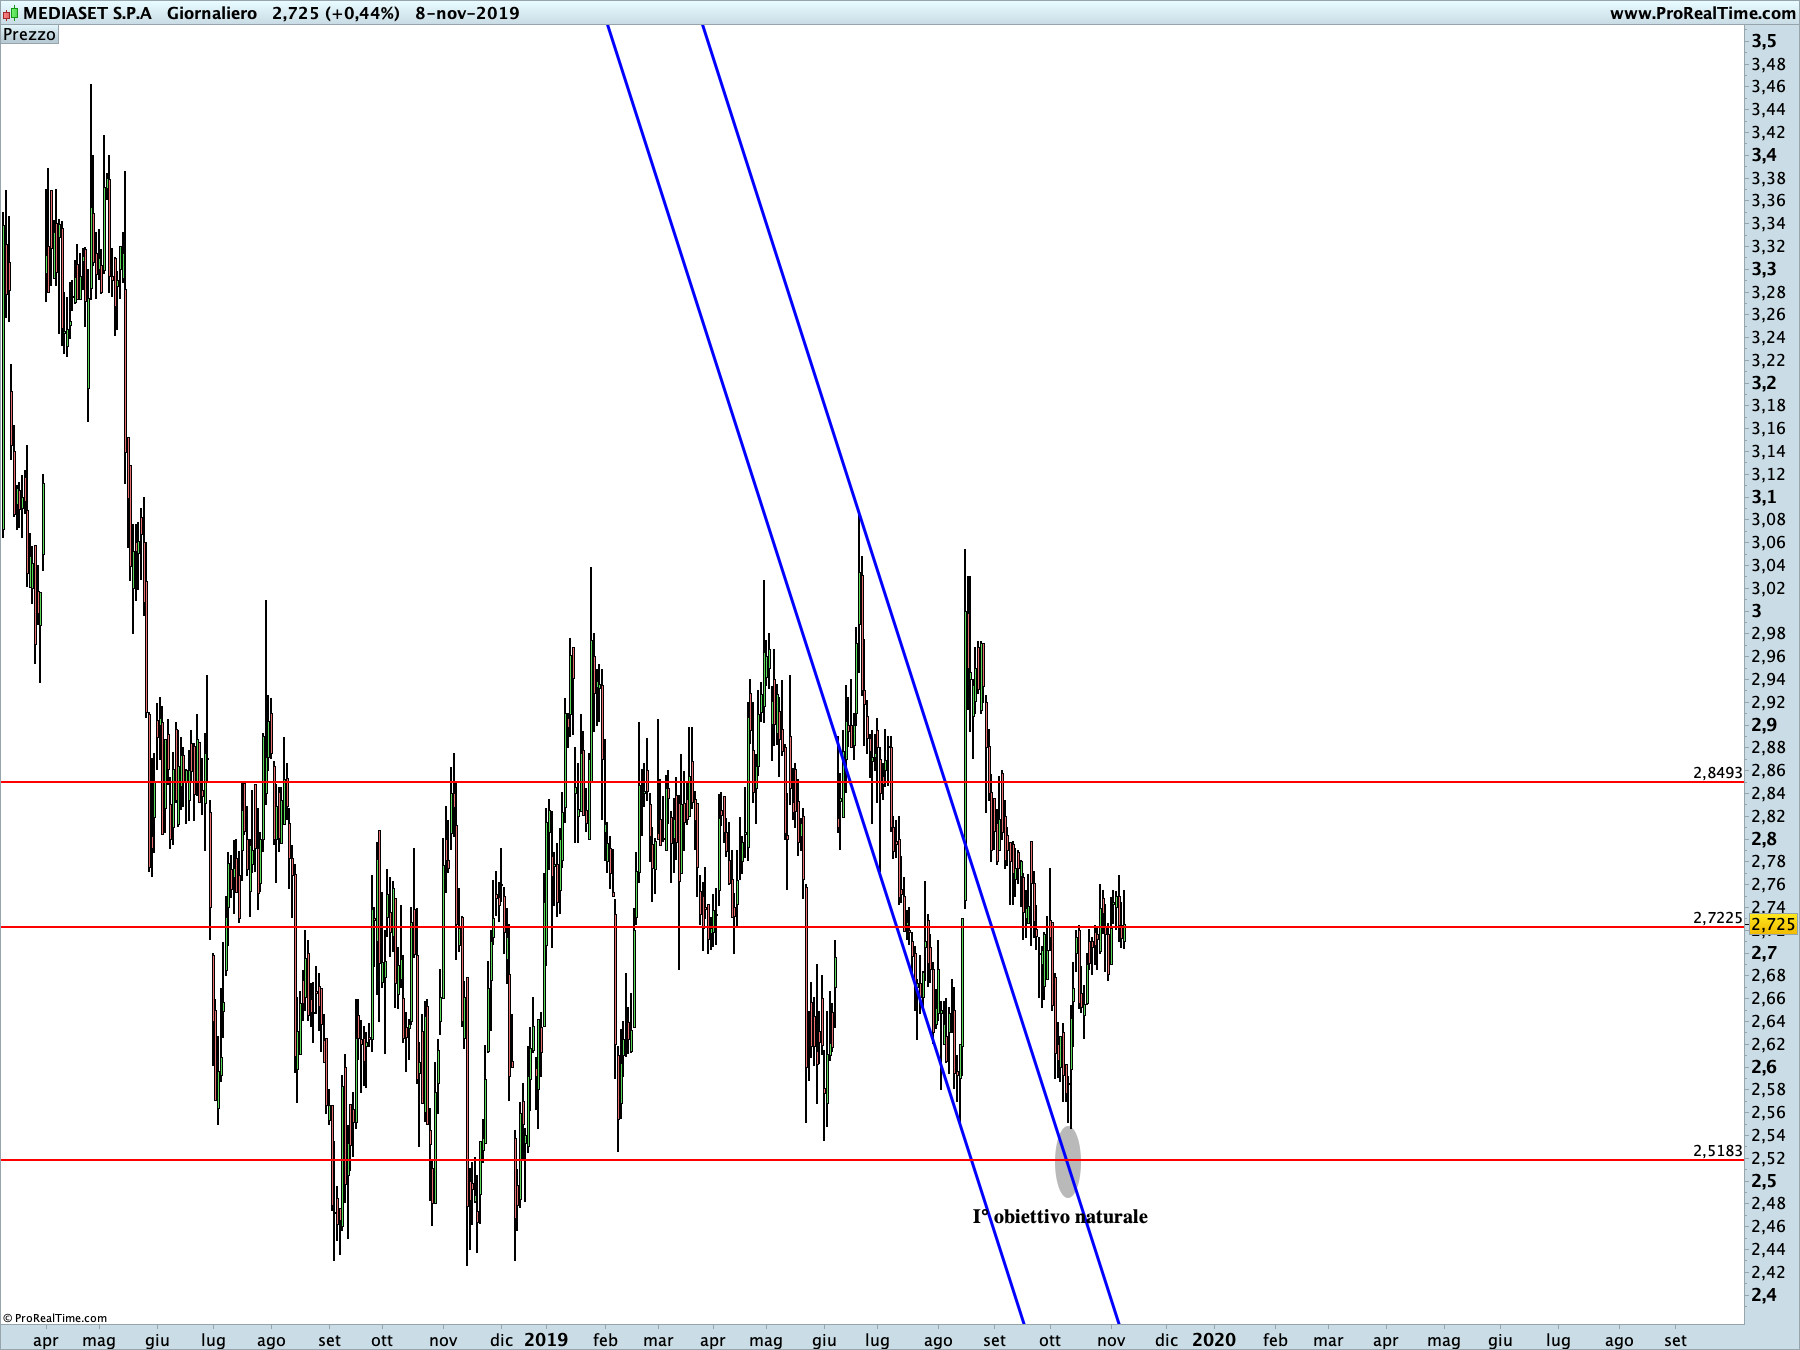This screenshot has height=1350, width=1800.
Task: Click the 2,725 (+0,44%) quote in header
Action: 336,14
